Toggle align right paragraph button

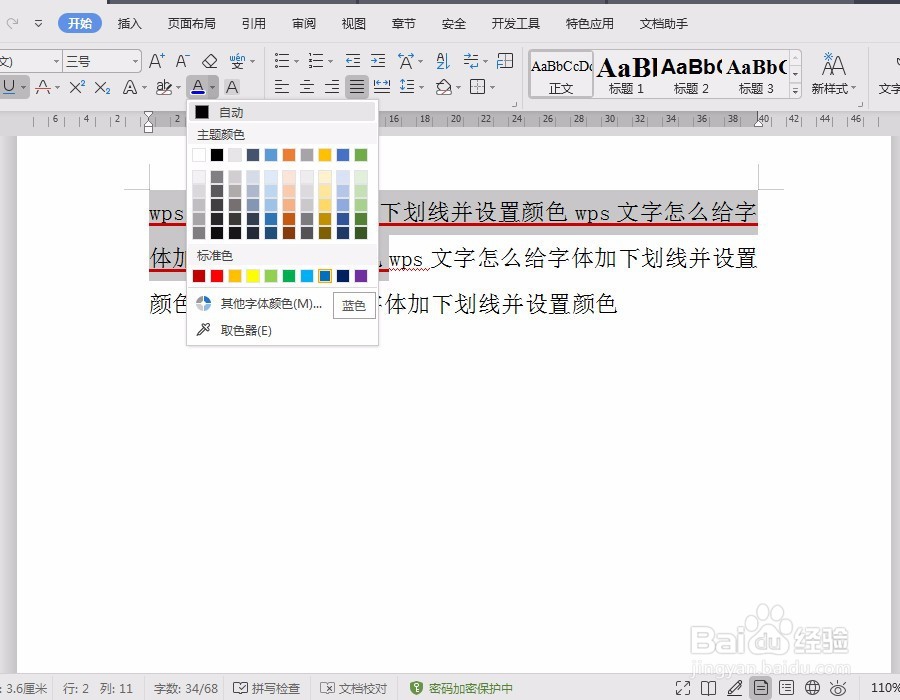point(332,87)
